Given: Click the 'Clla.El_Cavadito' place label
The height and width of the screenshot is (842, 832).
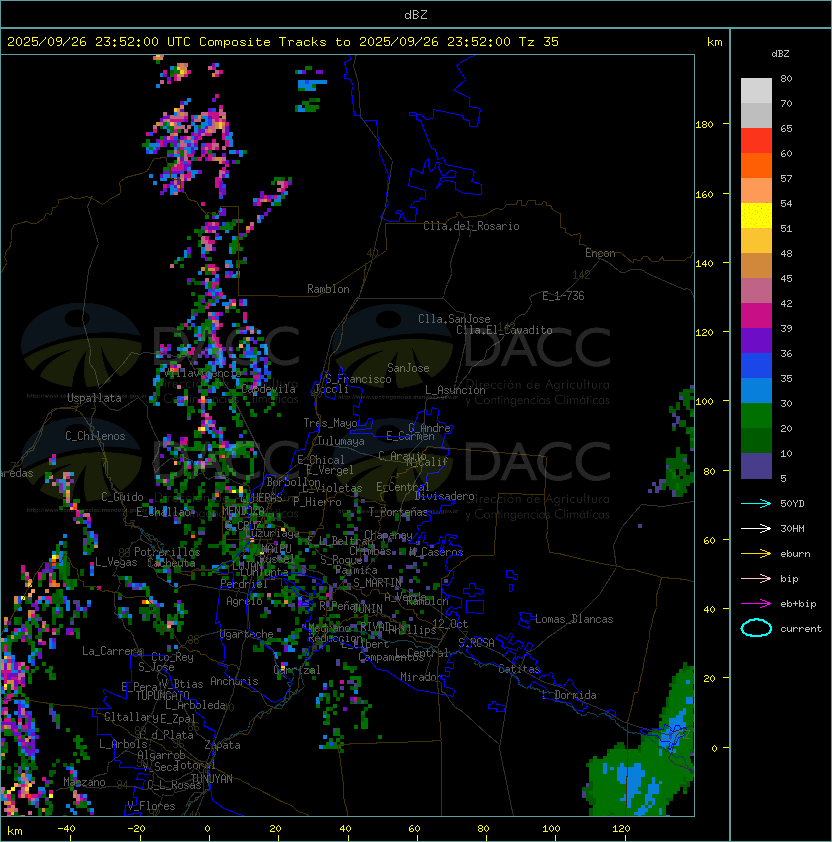Looking at the screenshot, I should [504, 330].
